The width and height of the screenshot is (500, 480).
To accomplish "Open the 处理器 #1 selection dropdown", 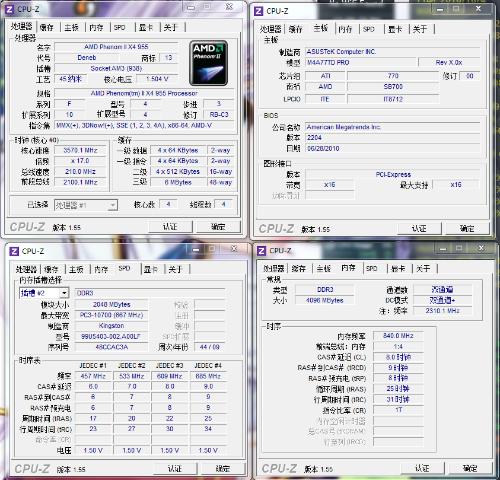I will click(86, 205).
